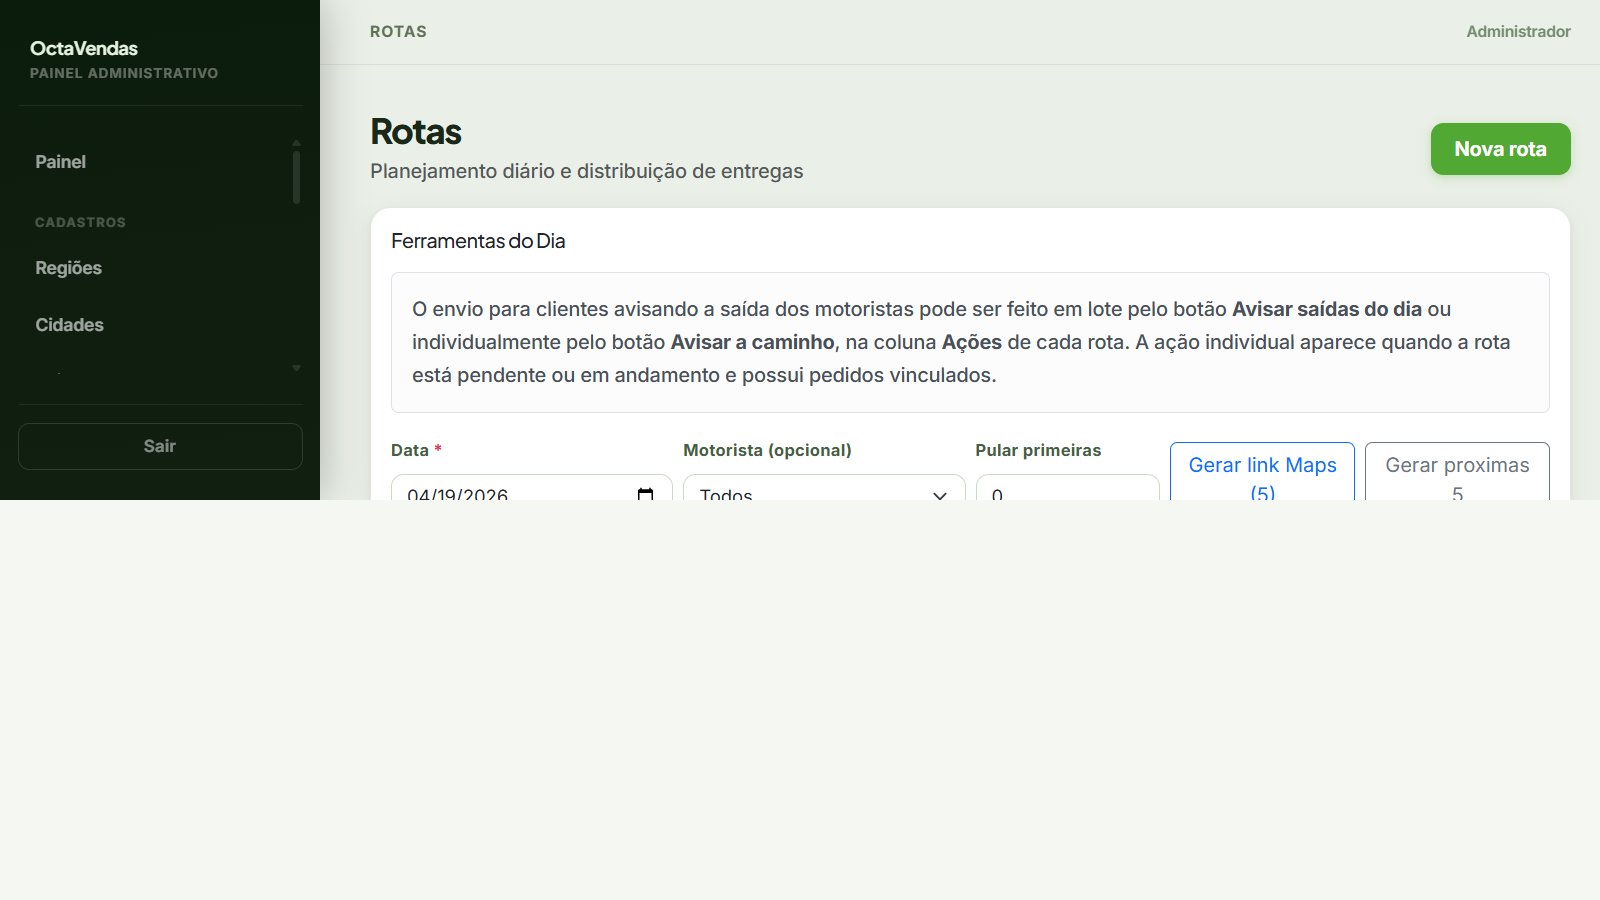Click the ROTAS breadcrumb at the top
This screenshot has width=1600, height=900.
[x=398, y=31]
